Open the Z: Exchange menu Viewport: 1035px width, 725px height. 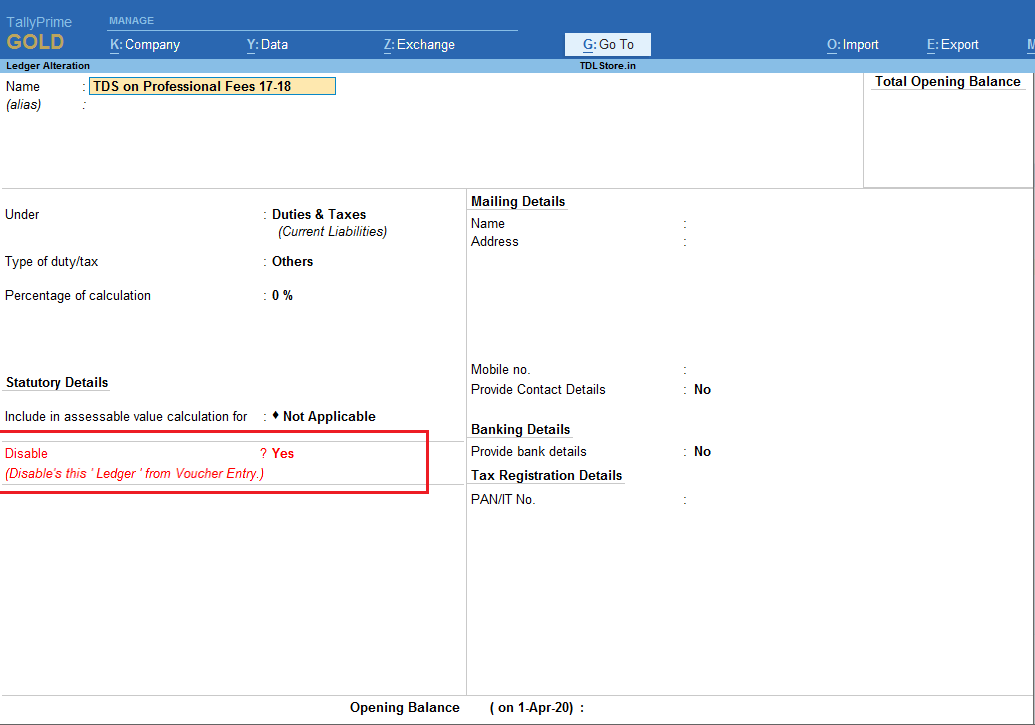(x=419, y=44)
